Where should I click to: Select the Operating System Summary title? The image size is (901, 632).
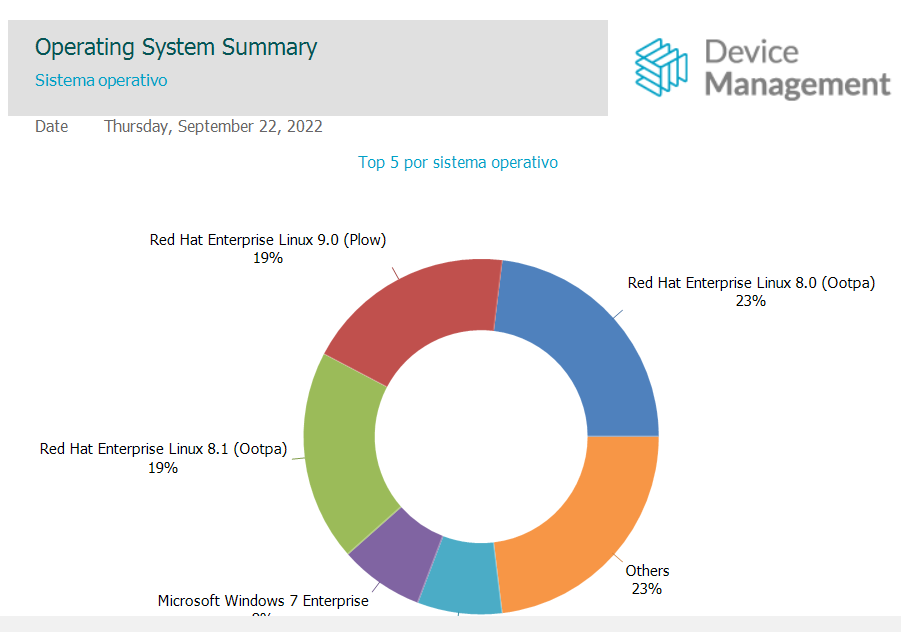pos(176,47)
